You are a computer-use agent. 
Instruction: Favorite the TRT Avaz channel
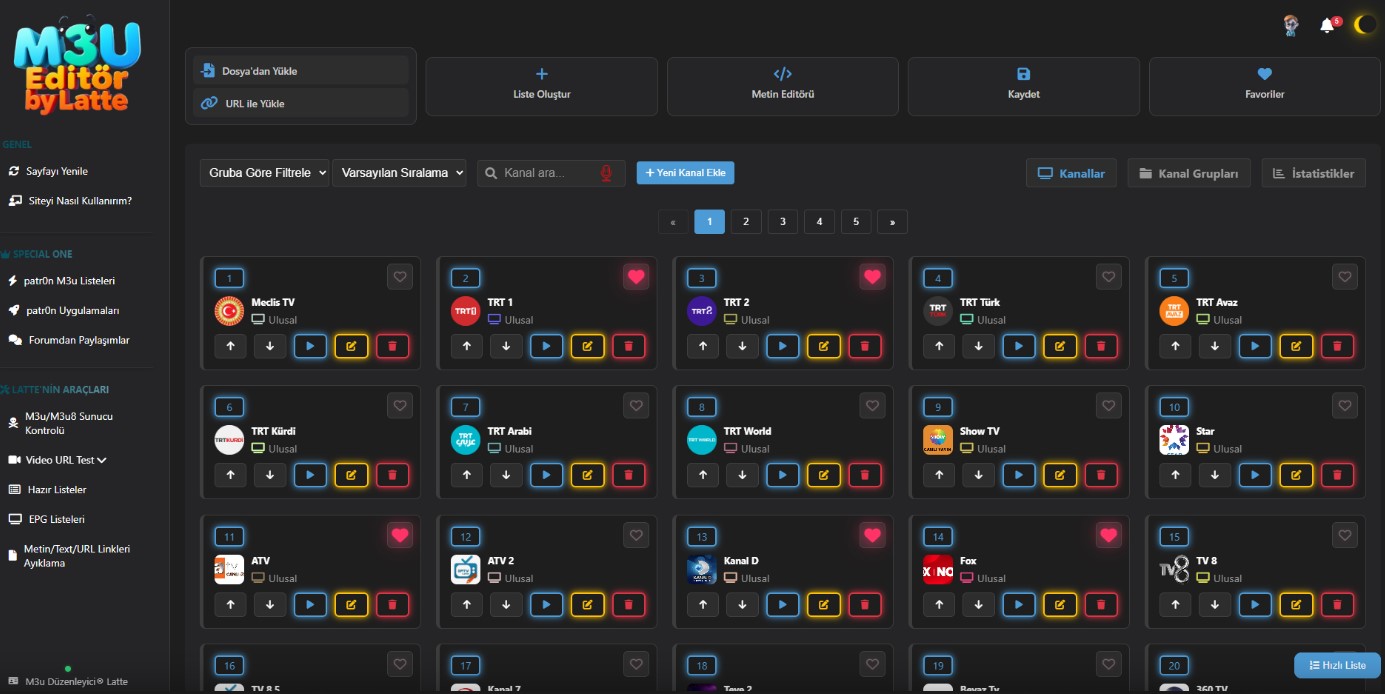coord(1345,277)
